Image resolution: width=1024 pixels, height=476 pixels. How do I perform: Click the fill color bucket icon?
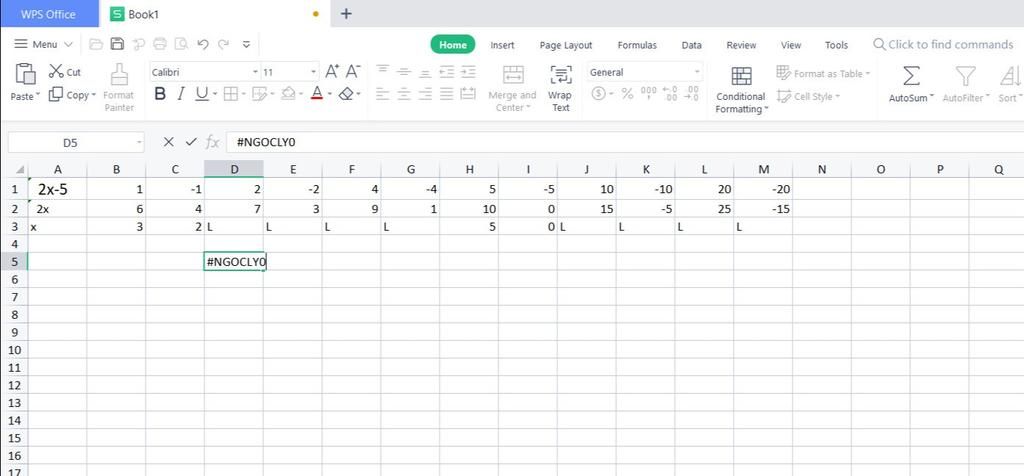pos(288,94)
